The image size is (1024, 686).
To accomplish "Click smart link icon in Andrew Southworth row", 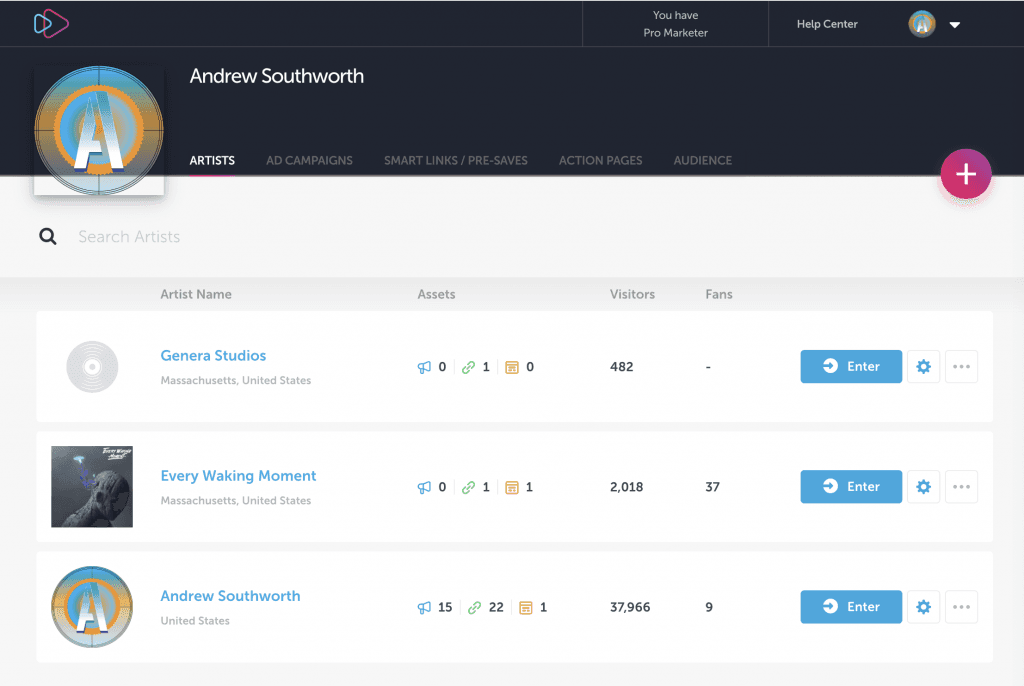I will (x=475, y=608).
